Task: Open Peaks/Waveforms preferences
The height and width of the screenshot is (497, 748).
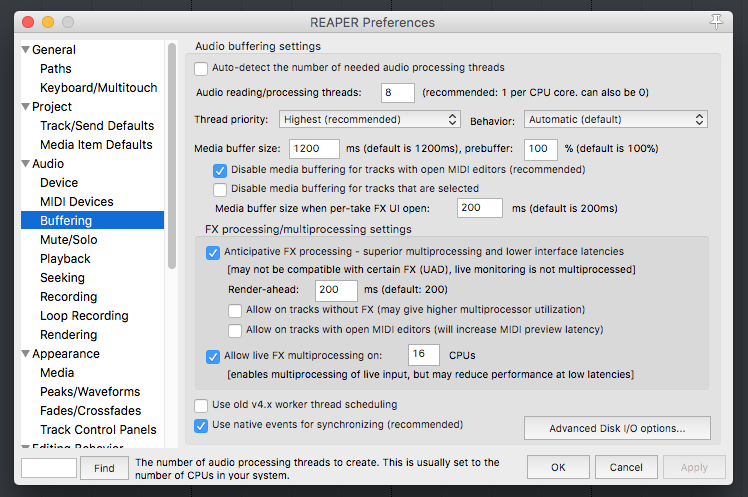Action: pos(90,392)
